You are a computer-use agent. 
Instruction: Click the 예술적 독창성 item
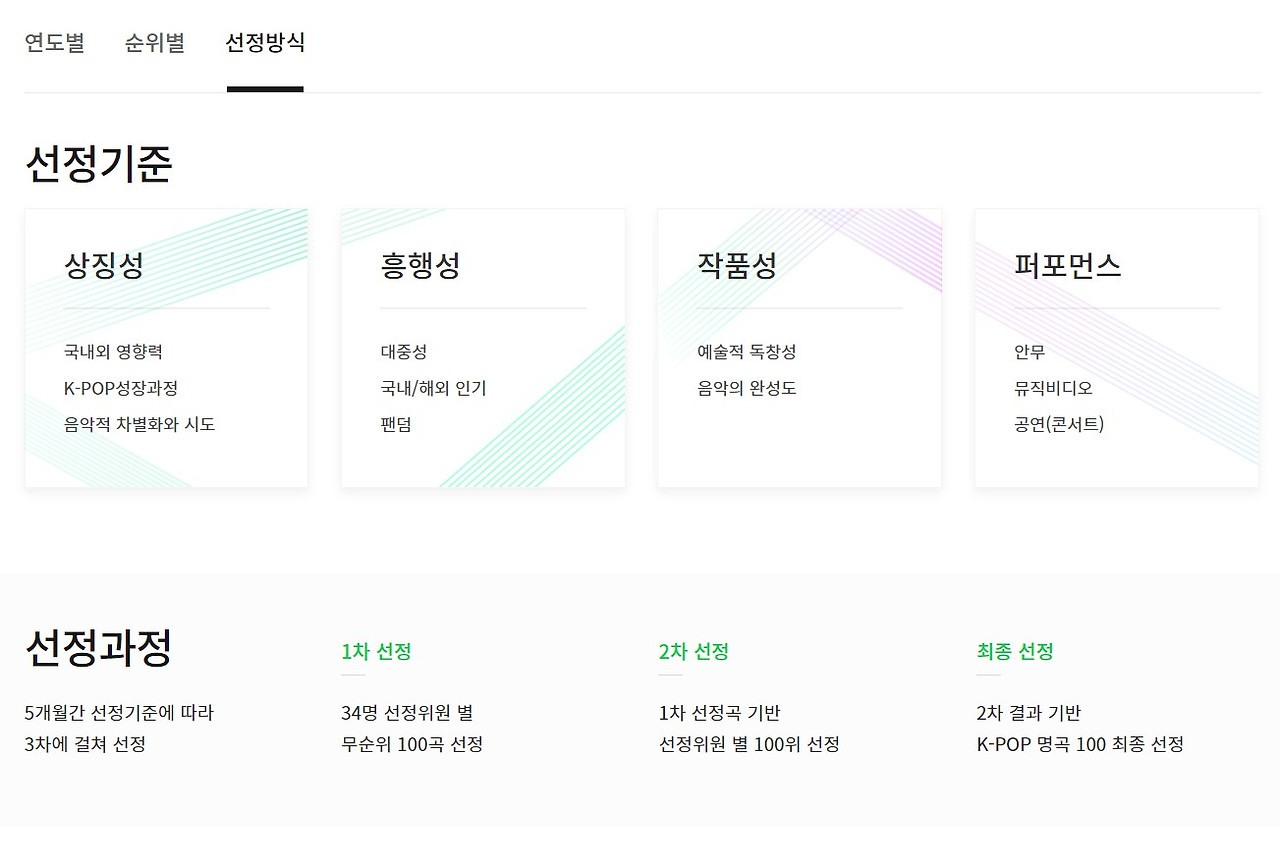(x=747, y=352)
